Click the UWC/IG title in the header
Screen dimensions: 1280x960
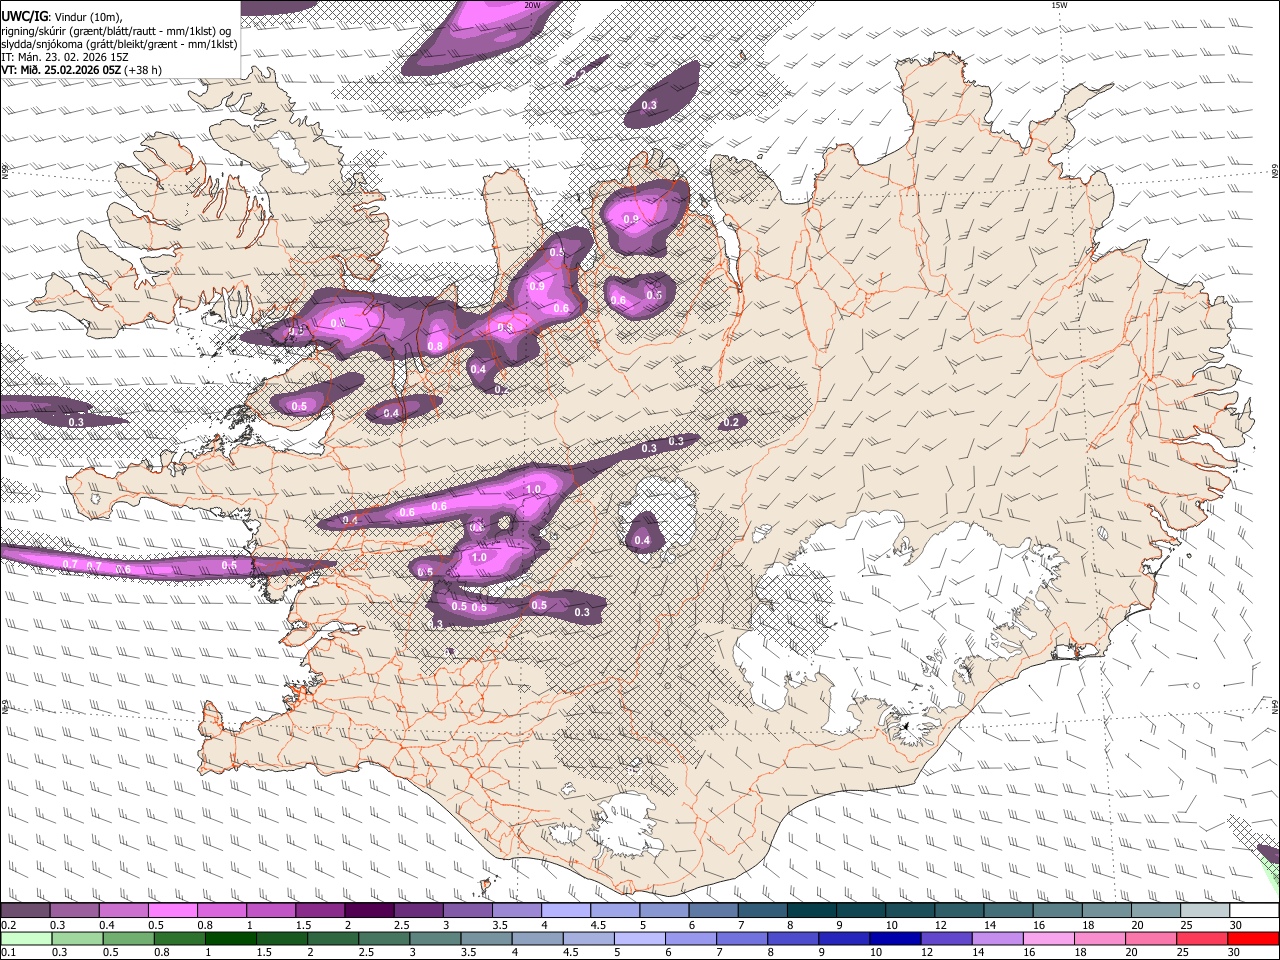click(23, 16)
